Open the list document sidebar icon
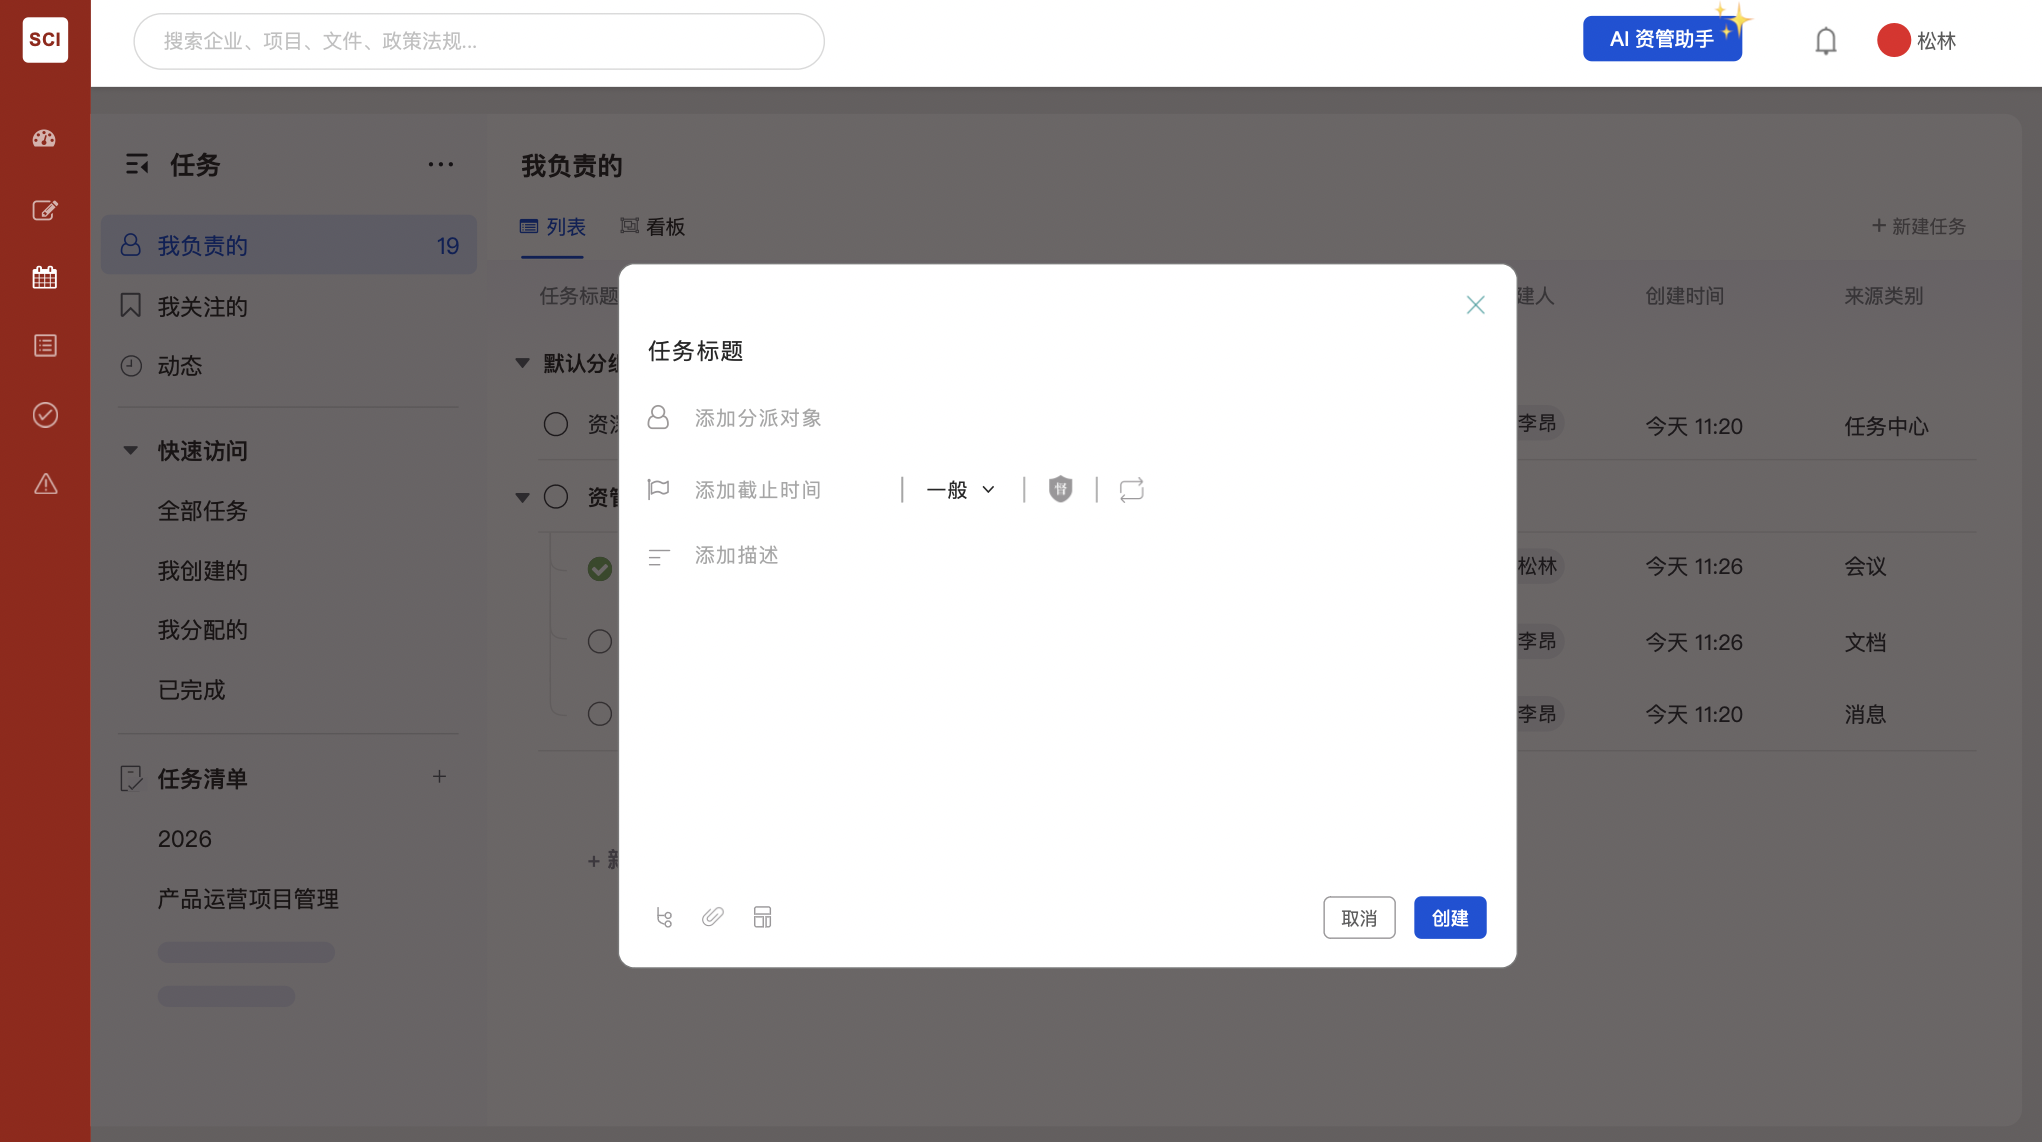This screenshot has width=2042, height=1142. [x=45, y=346]
